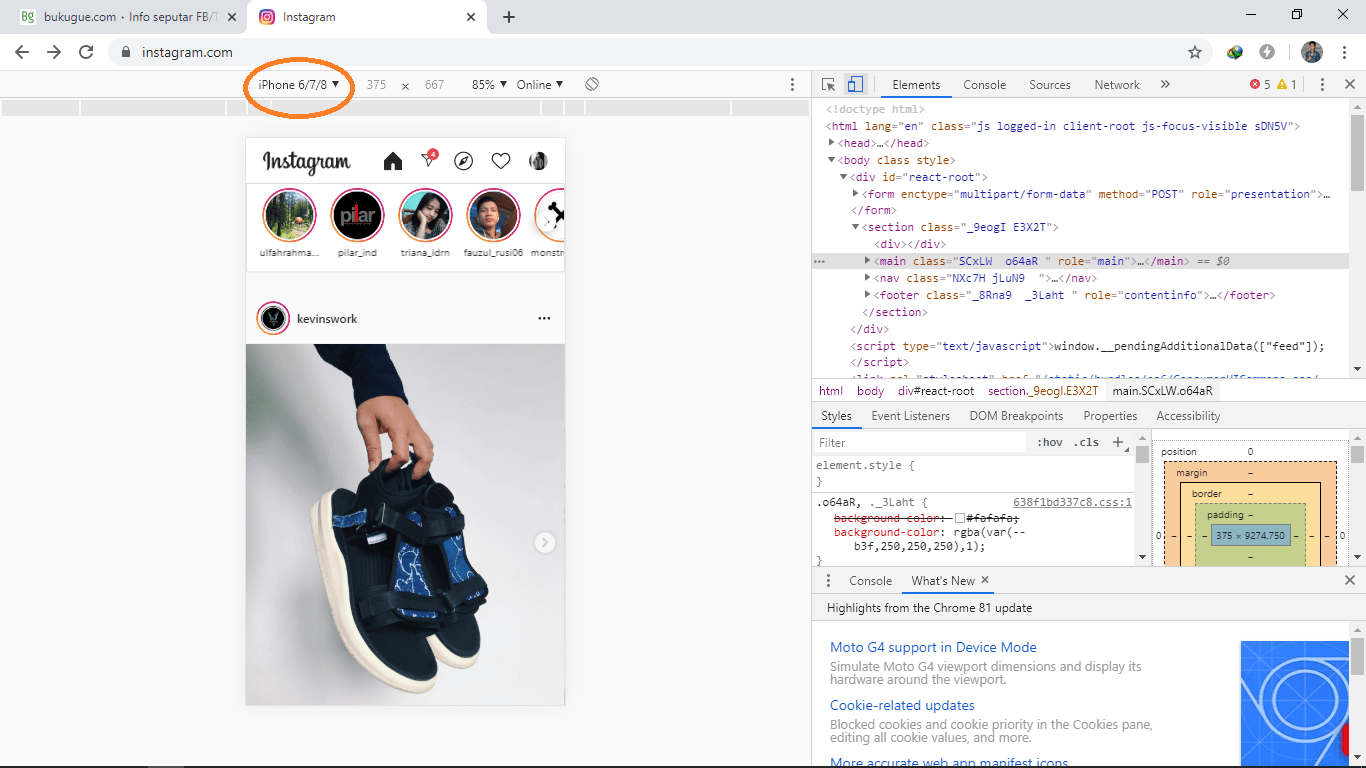Image resolution: width=1366 pixels, height=768 pixels.
Task: Switch to the Network tab
Action: [x=1117, y=85]
